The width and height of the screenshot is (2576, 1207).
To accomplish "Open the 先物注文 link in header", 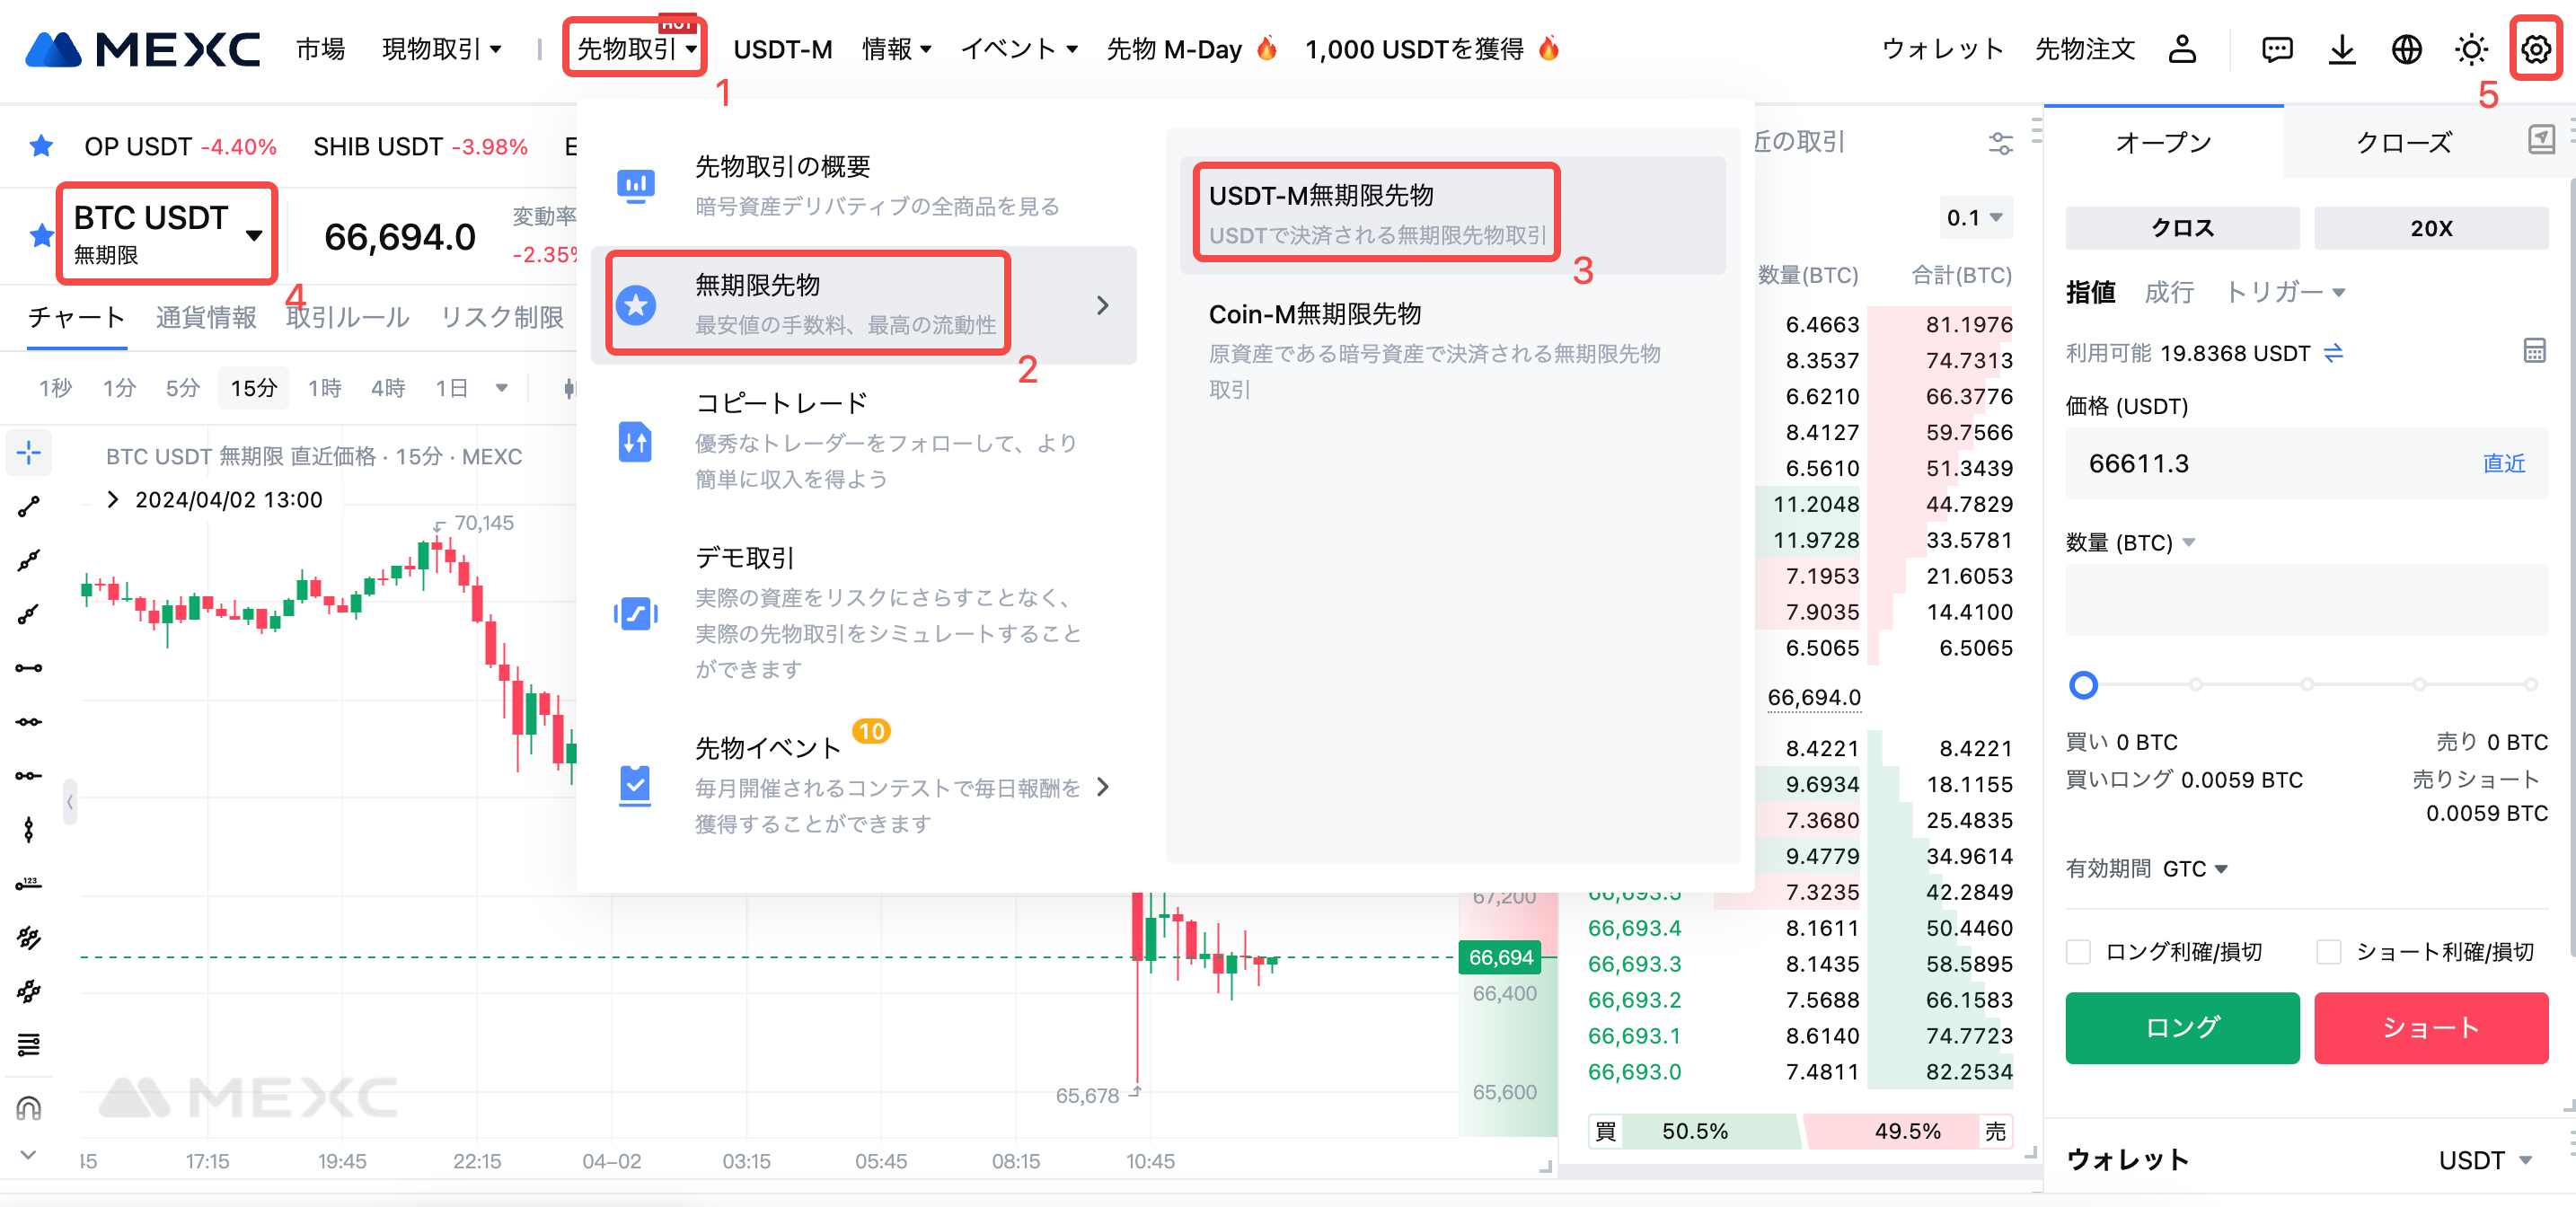I will coord(2085,48).
